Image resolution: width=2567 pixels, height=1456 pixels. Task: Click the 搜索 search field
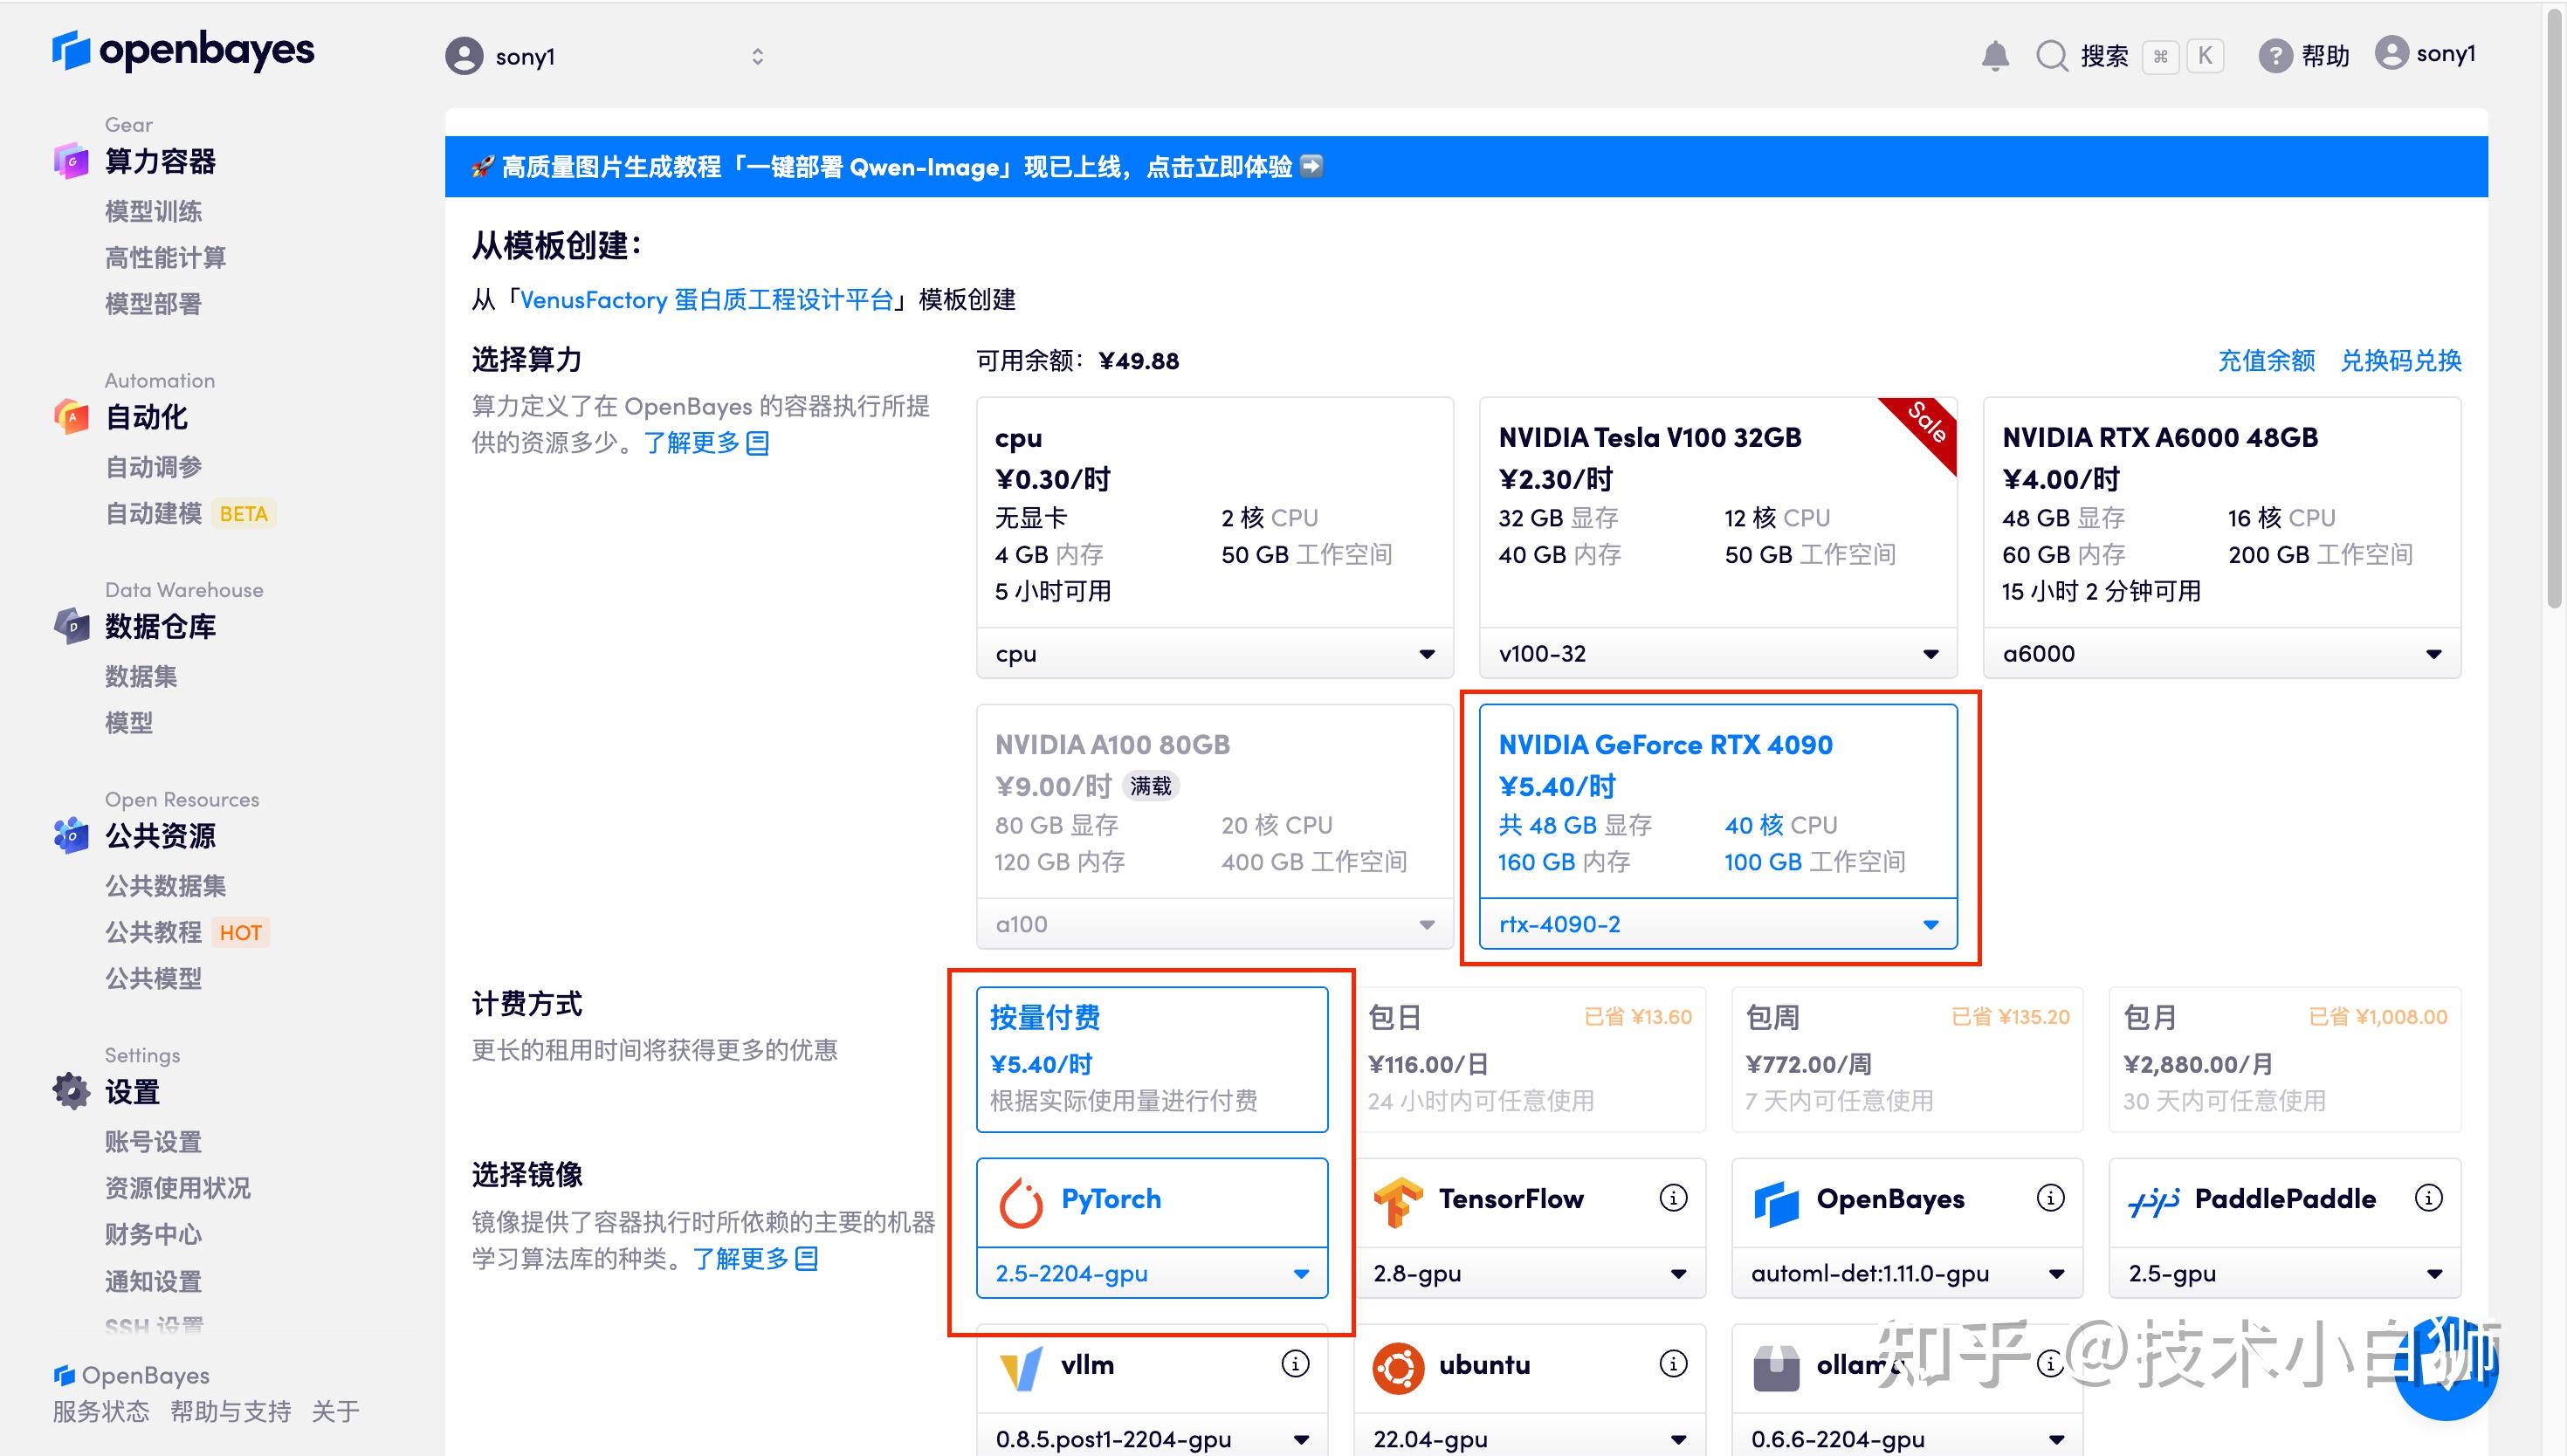[x=2104, y=56]
